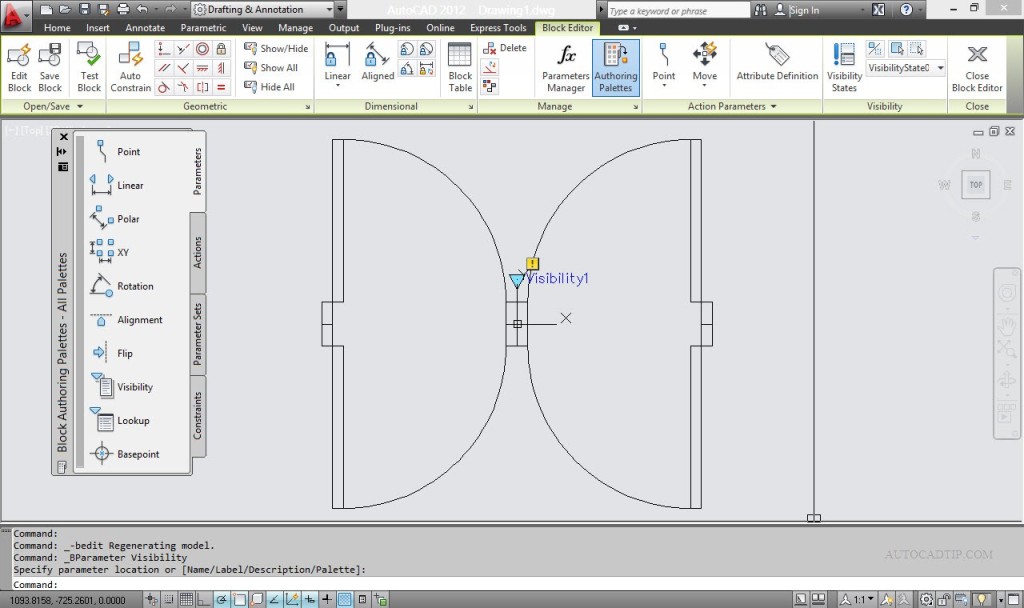1024x608 pixels.
Task: Switch to the Actions palette tab
Action: [198, 253]
